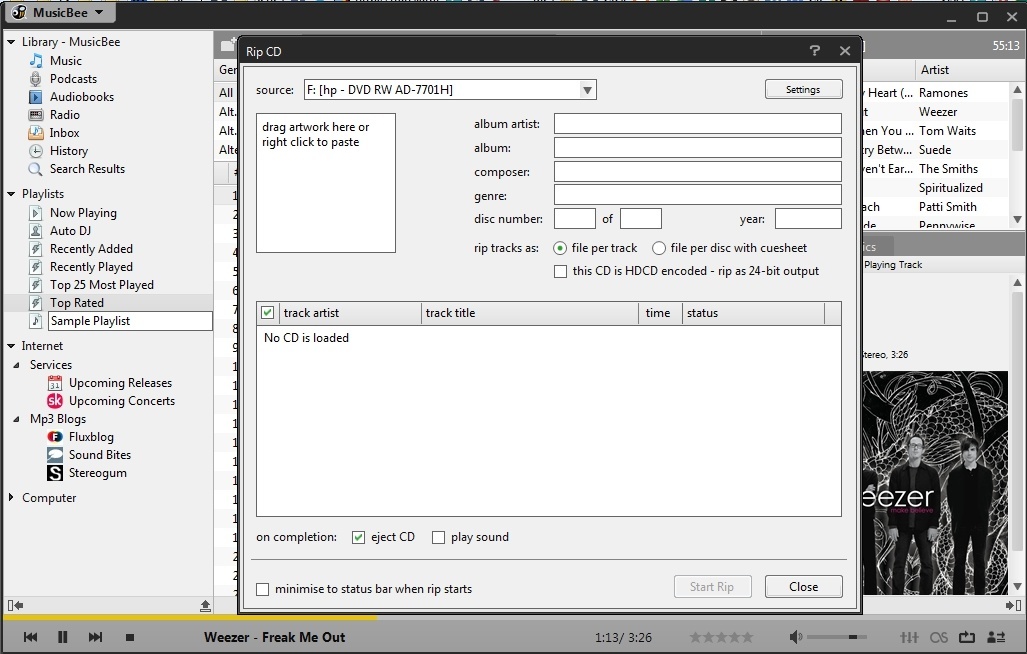Viewport: 1027px width, 654px height.
Task: Click the help question mark in Rip CD
Action: [x=814, y=50]
